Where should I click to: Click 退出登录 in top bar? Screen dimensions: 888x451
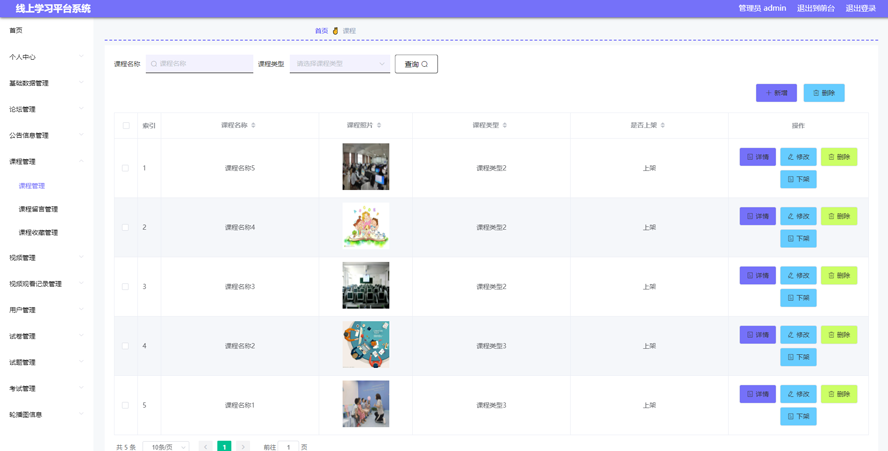pos(861,8)
